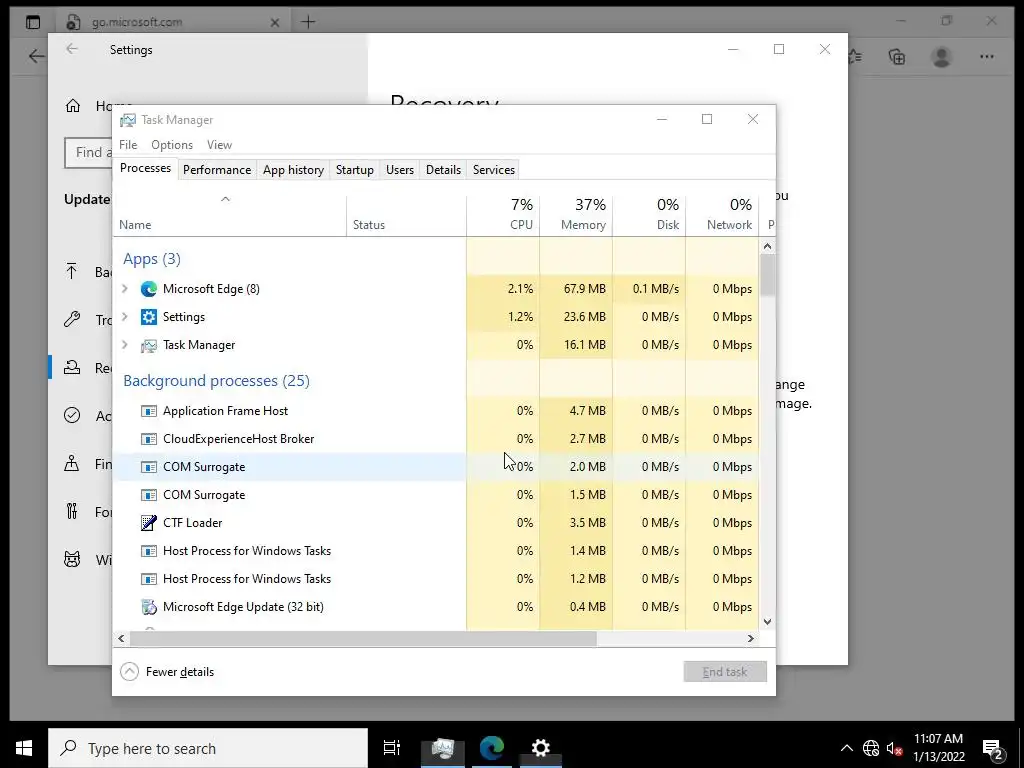Click the taskbar search box

point(208,748)
